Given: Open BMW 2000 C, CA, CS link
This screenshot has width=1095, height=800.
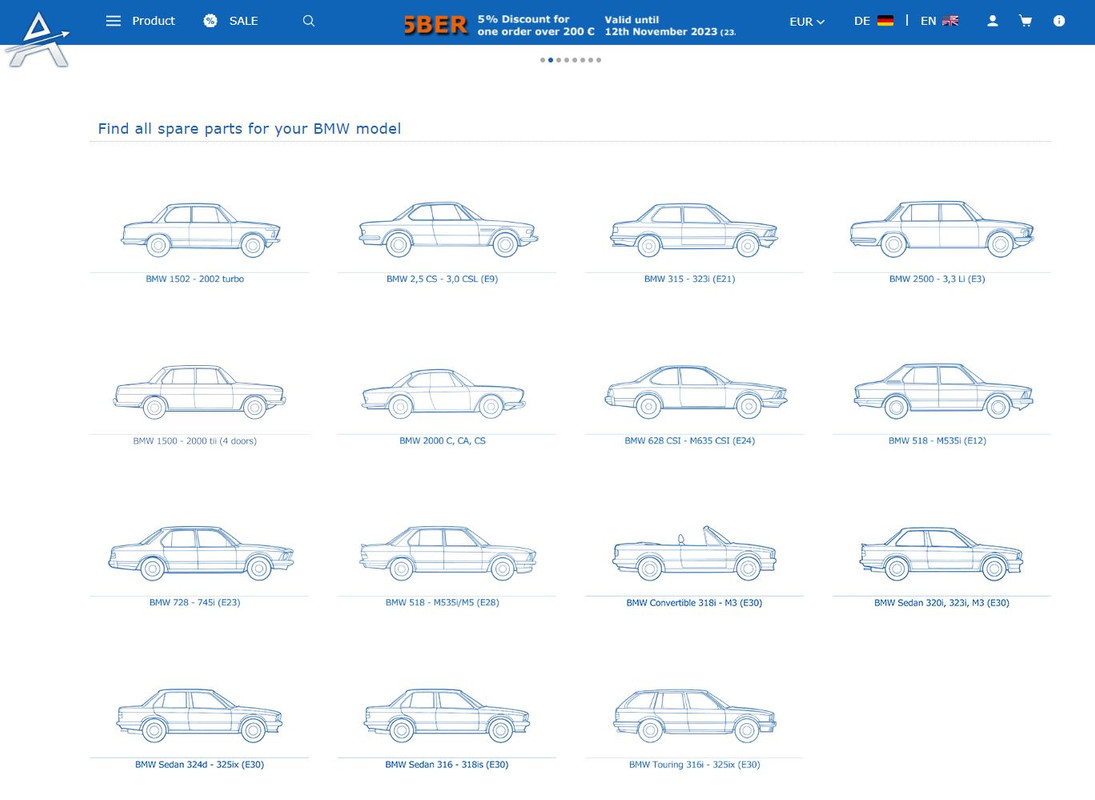Looking at the screenshot, I should [442, 440].
